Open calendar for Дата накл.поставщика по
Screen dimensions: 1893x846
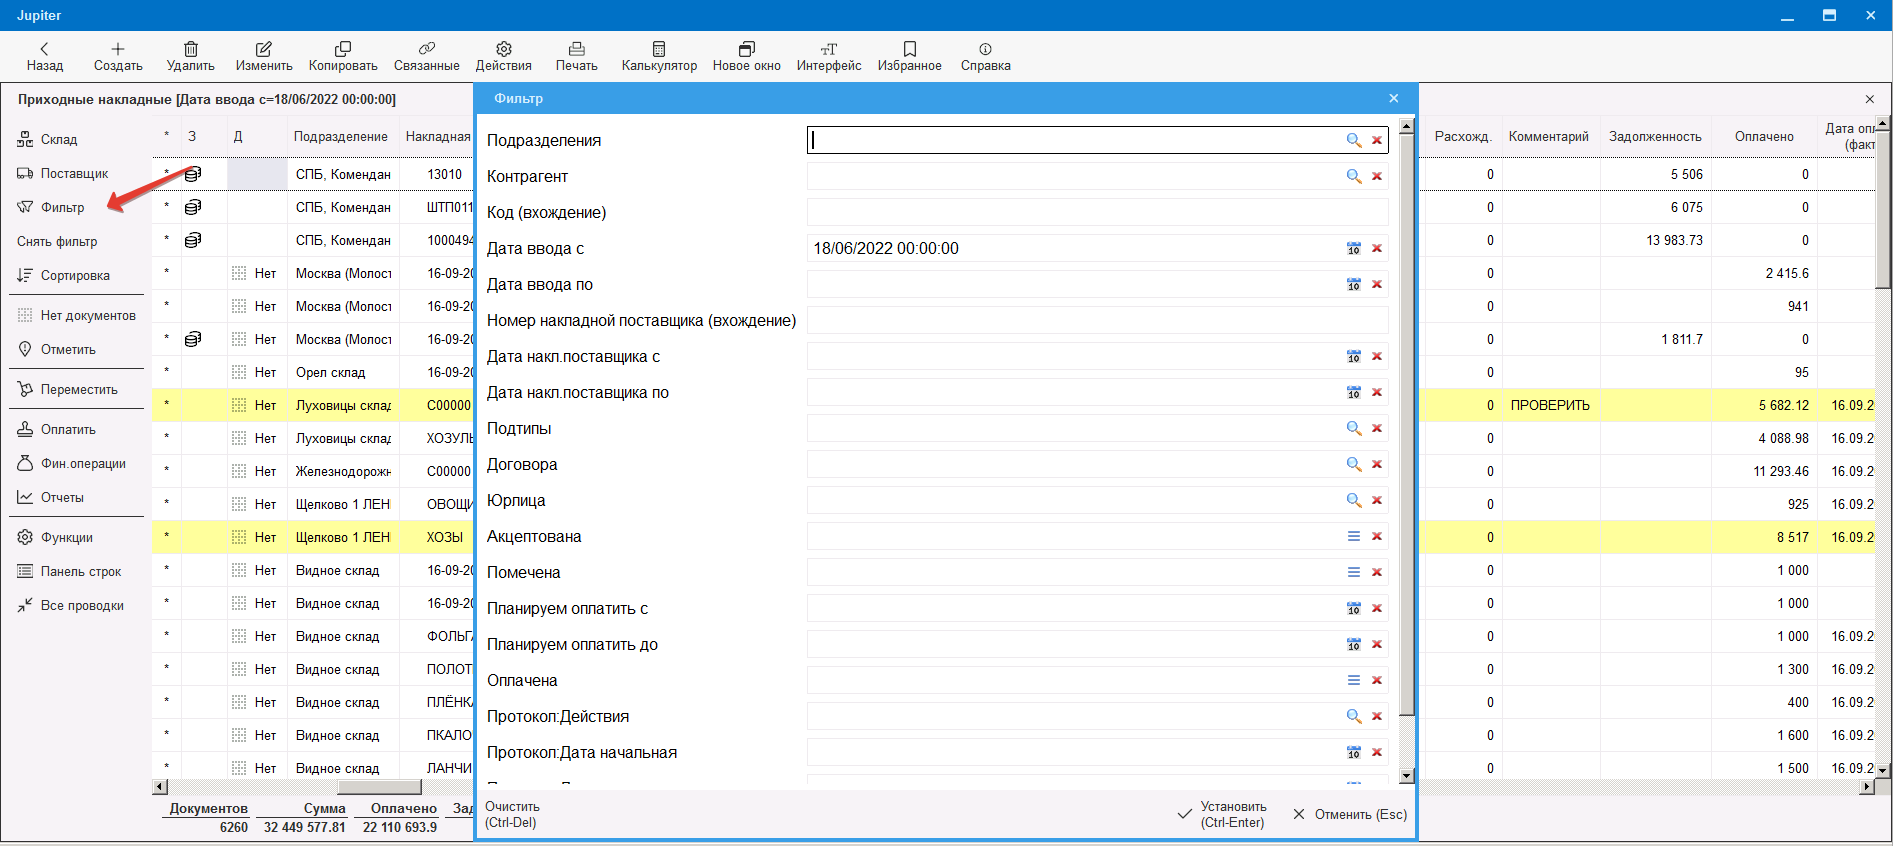[x=1354, y=392]
